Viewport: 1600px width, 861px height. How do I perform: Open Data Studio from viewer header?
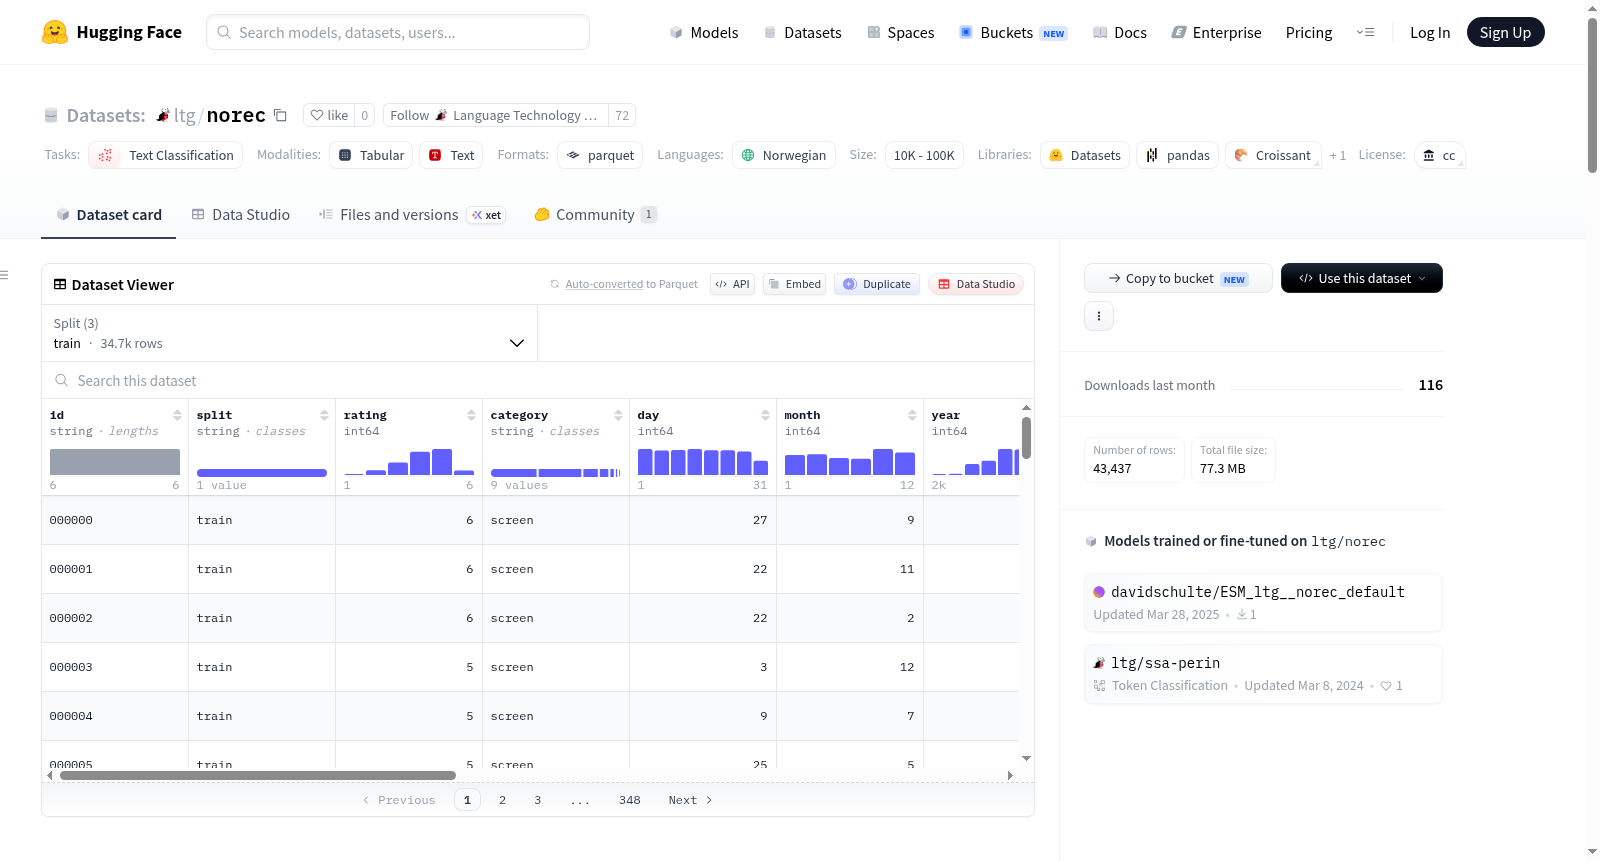[976, 284]
